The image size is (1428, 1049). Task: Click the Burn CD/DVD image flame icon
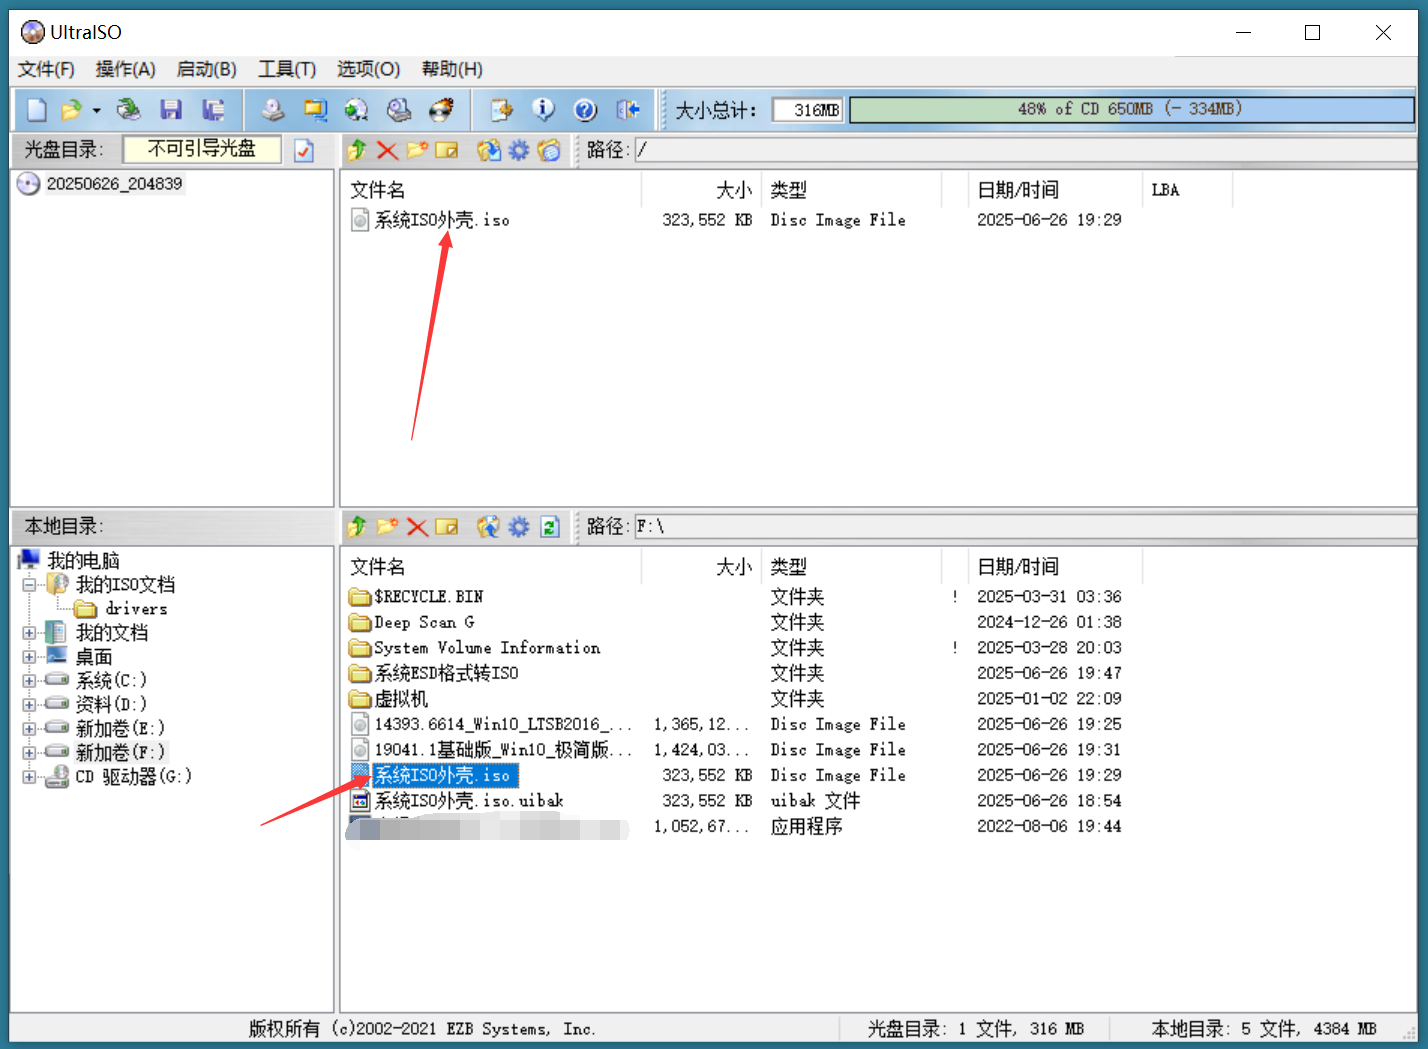(x=441, y=110)
